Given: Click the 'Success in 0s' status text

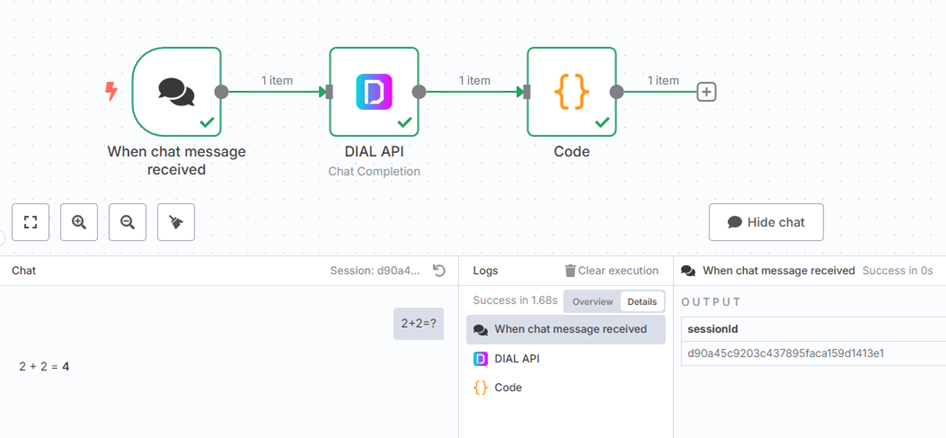Looking at the screenshot, I should pos(898,270).
